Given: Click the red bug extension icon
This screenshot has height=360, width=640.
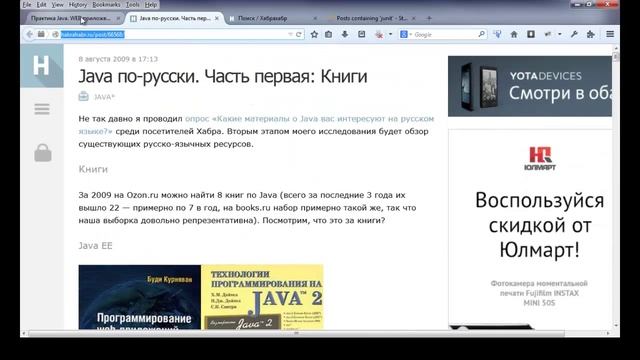Looking at the screenshot, I should (379, 35).
